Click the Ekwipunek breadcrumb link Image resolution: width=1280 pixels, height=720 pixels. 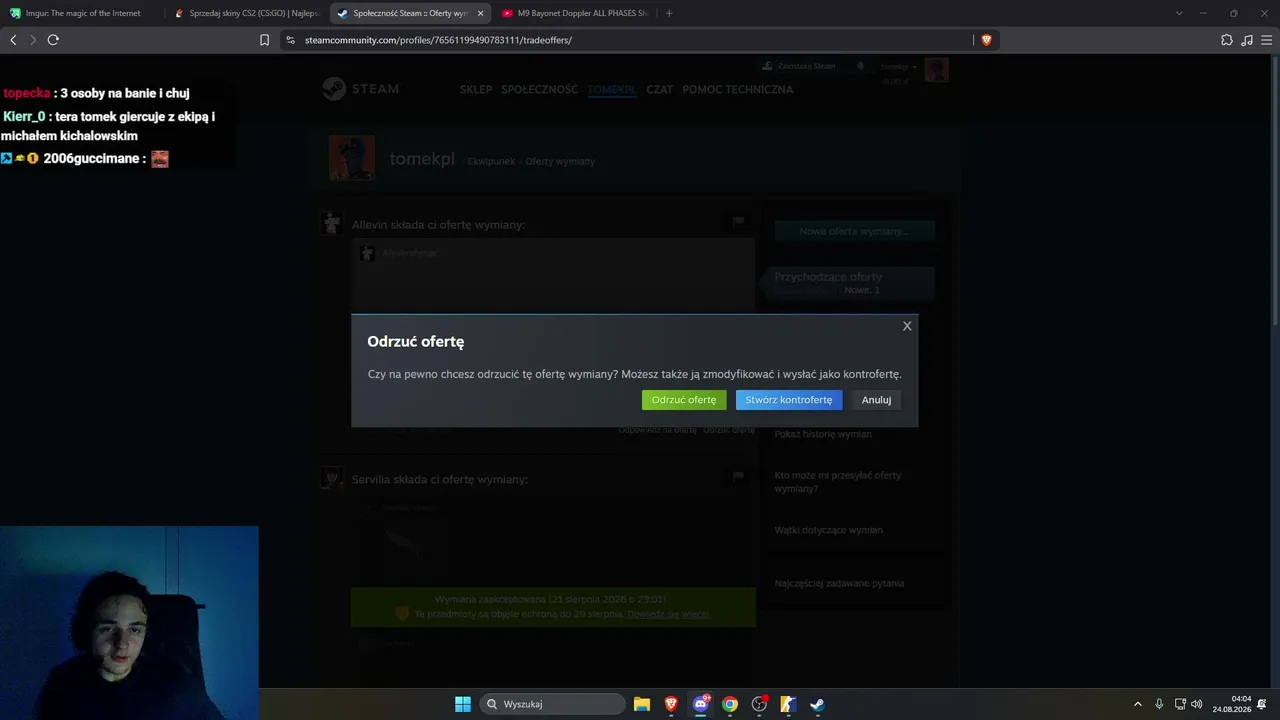coord(491,161)
